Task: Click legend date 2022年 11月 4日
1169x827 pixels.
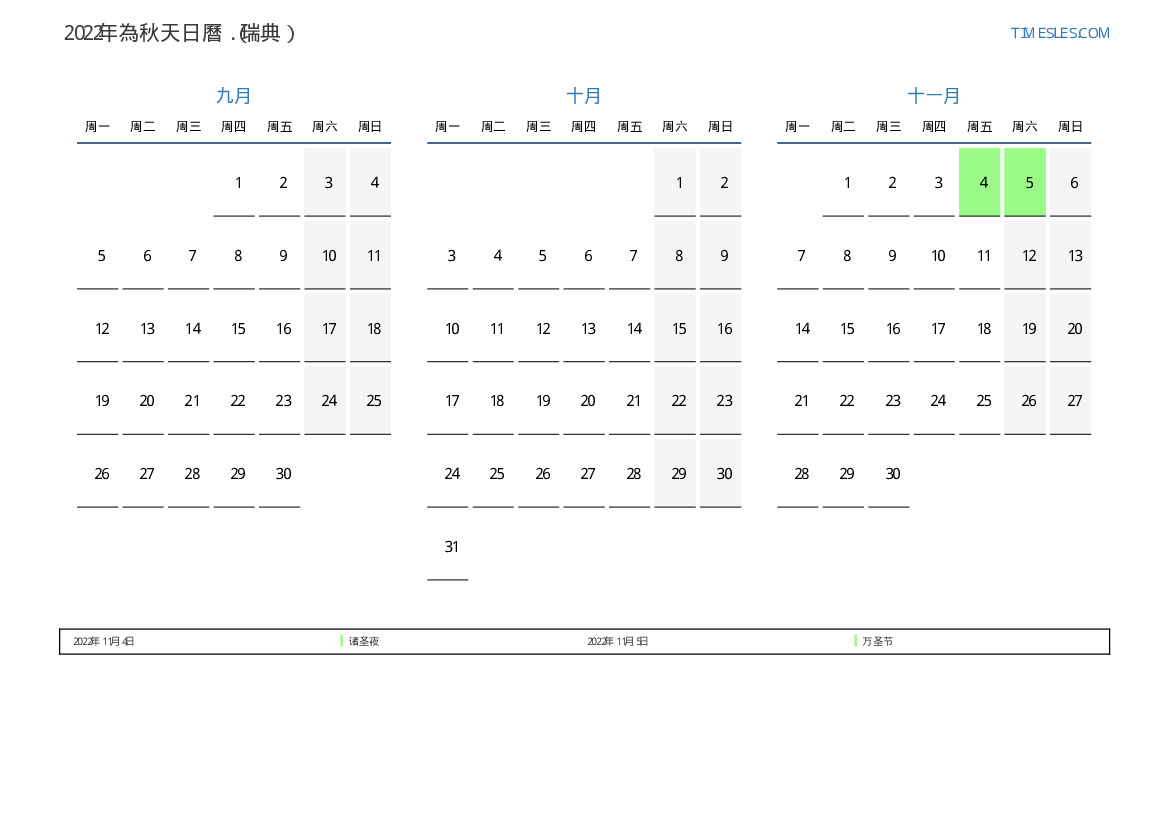Action: tap(104, 641)
